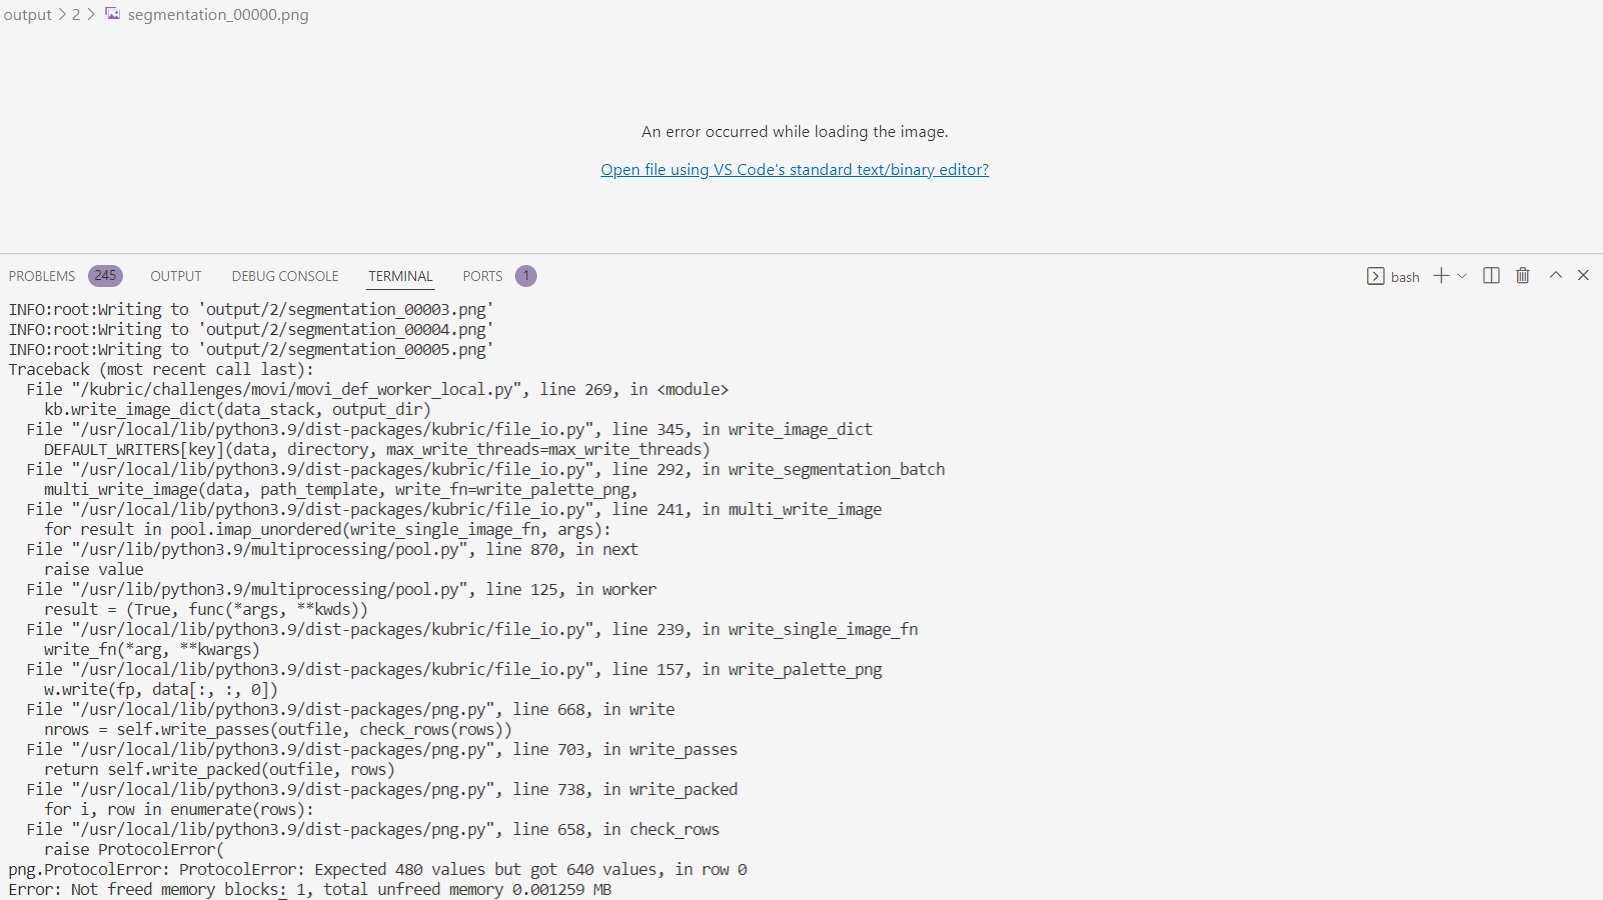Open the DEBUG CONSOLE tab
Viewport: 1603px width, 900px height.
click(x=284, y=275)
